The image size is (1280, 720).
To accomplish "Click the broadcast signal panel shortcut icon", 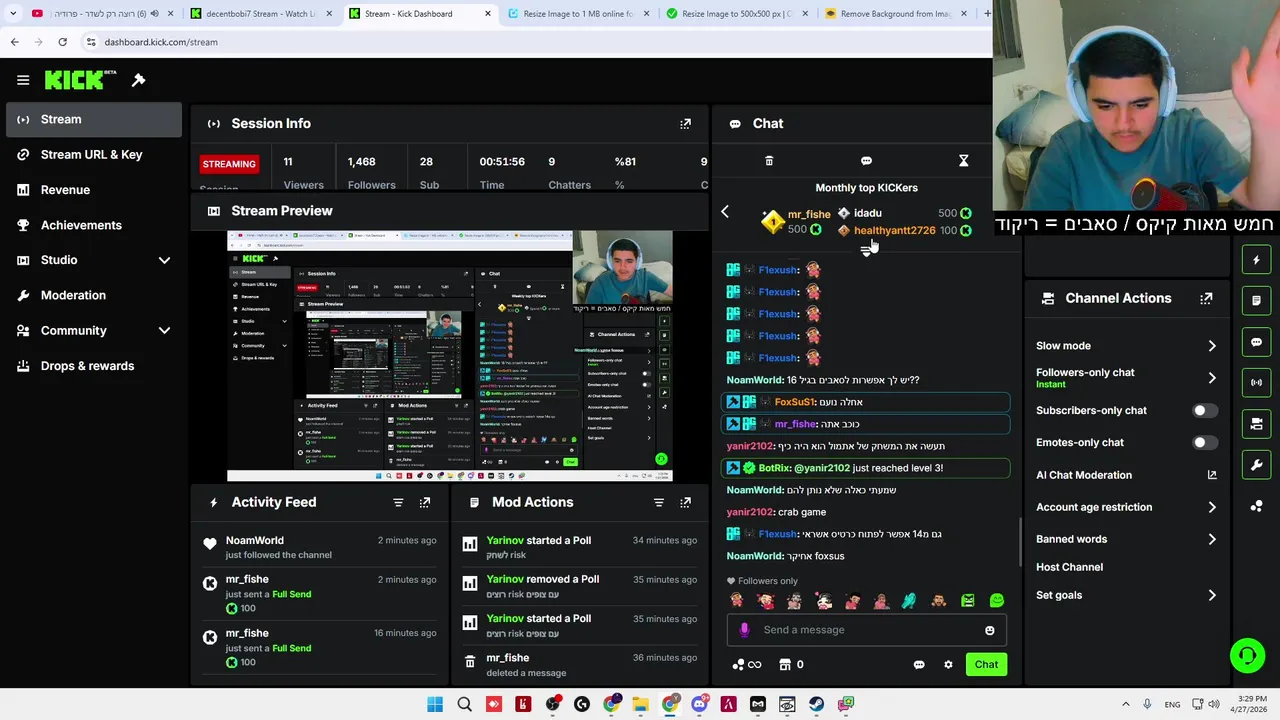I will pos(1256,382).
